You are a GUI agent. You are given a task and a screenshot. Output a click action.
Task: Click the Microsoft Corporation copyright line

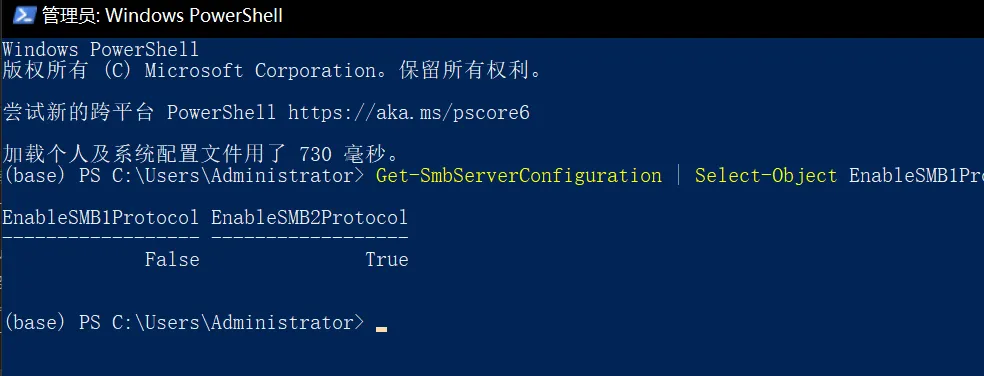(272, 71)
